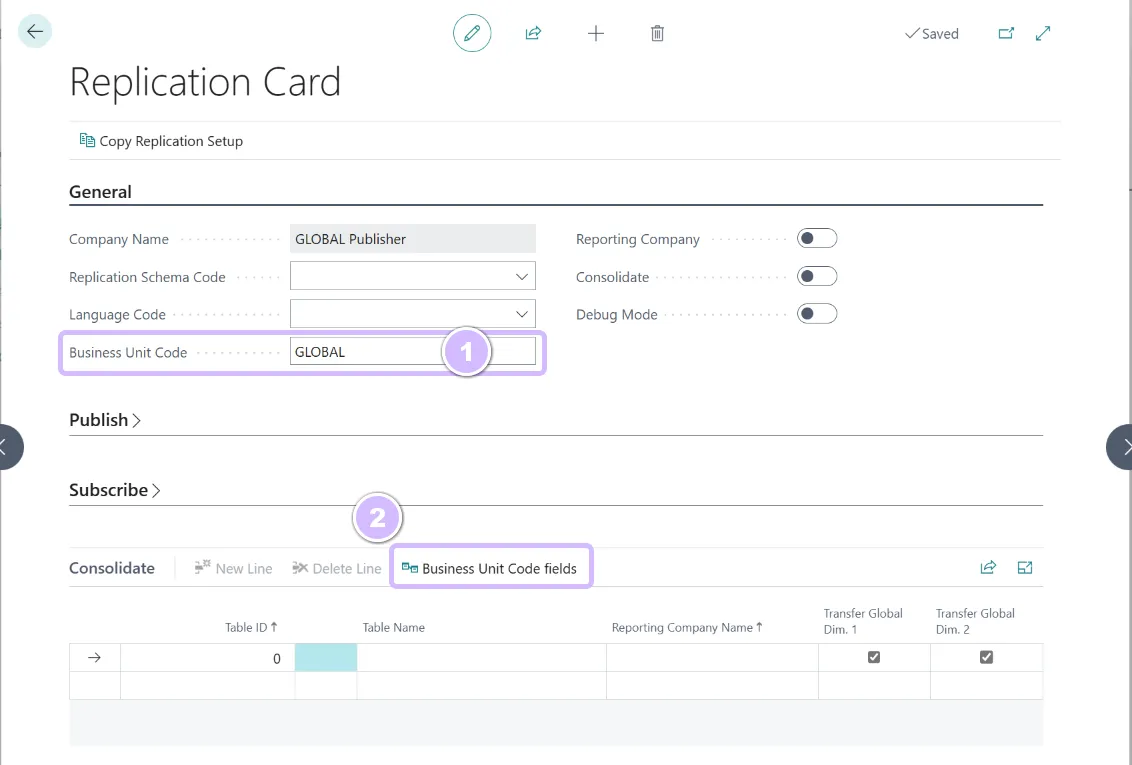Click share icon in Consolidate section
1132x765 pixels.
point(988,568)
